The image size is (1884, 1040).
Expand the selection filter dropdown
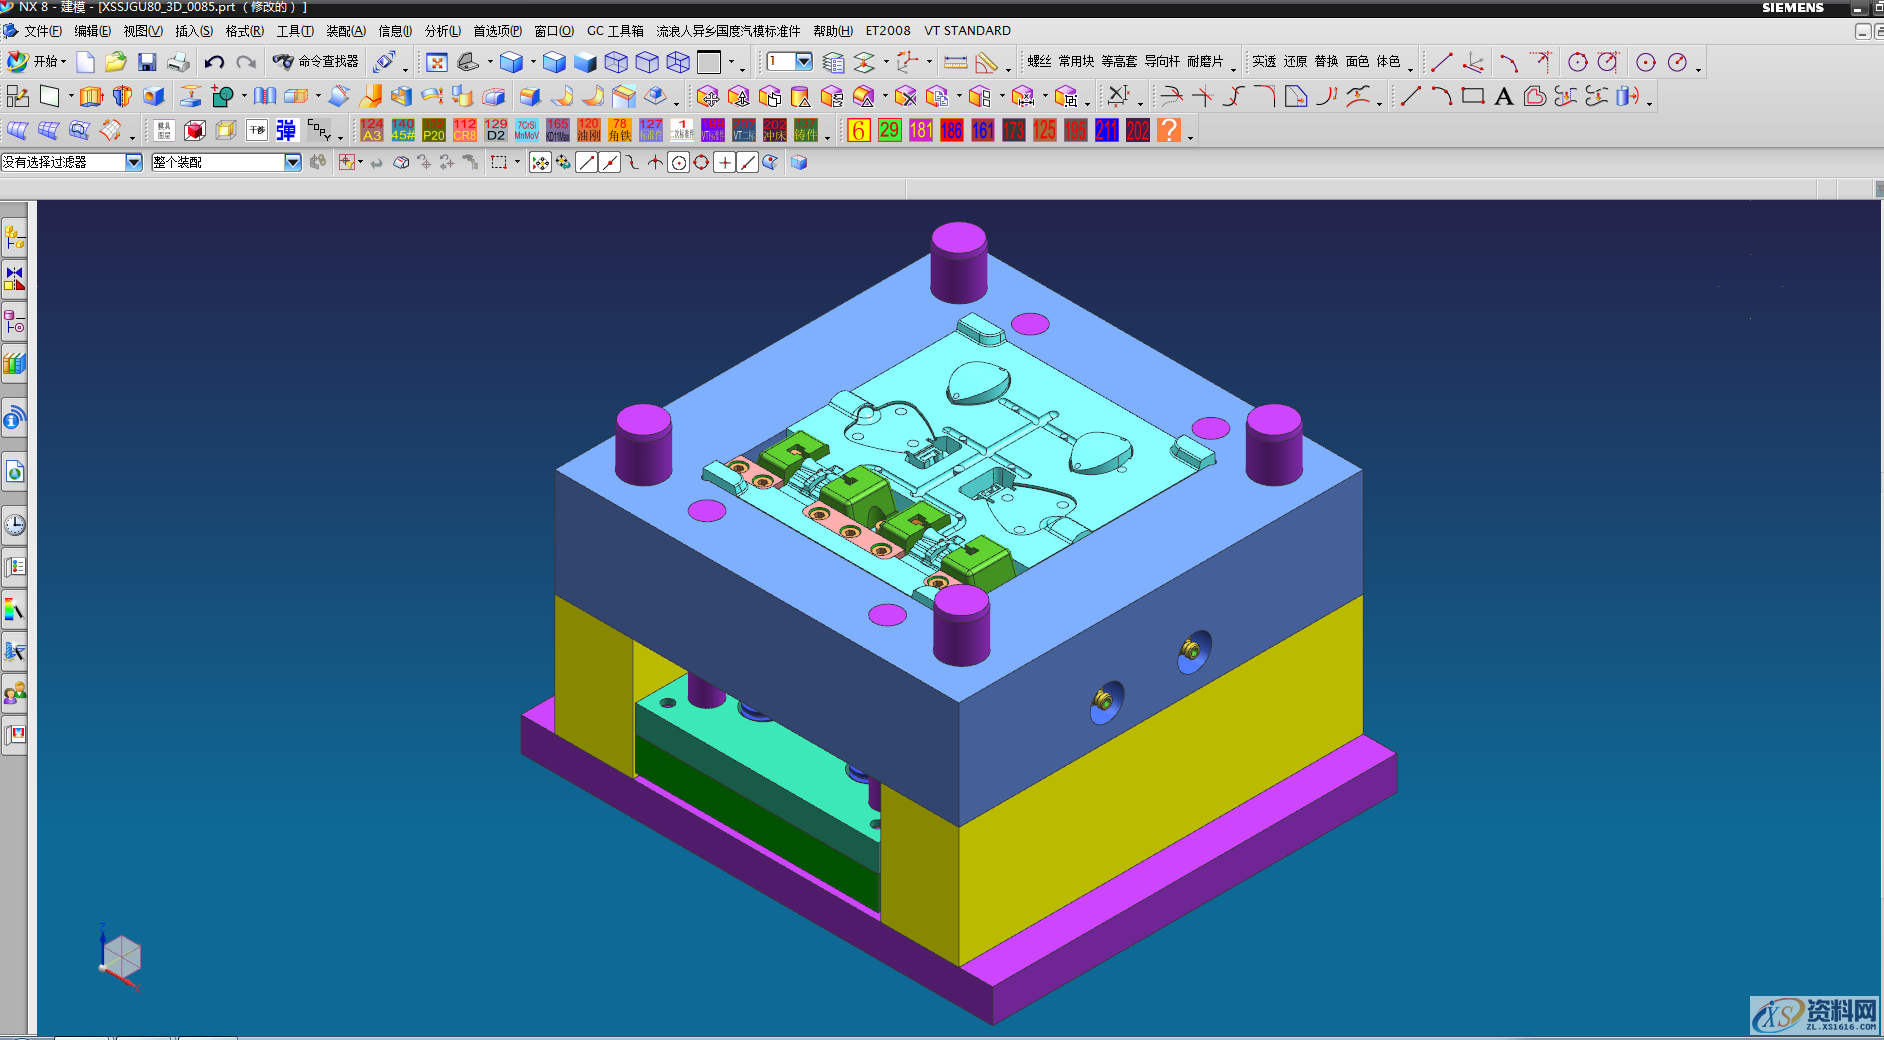coord(133,162)
